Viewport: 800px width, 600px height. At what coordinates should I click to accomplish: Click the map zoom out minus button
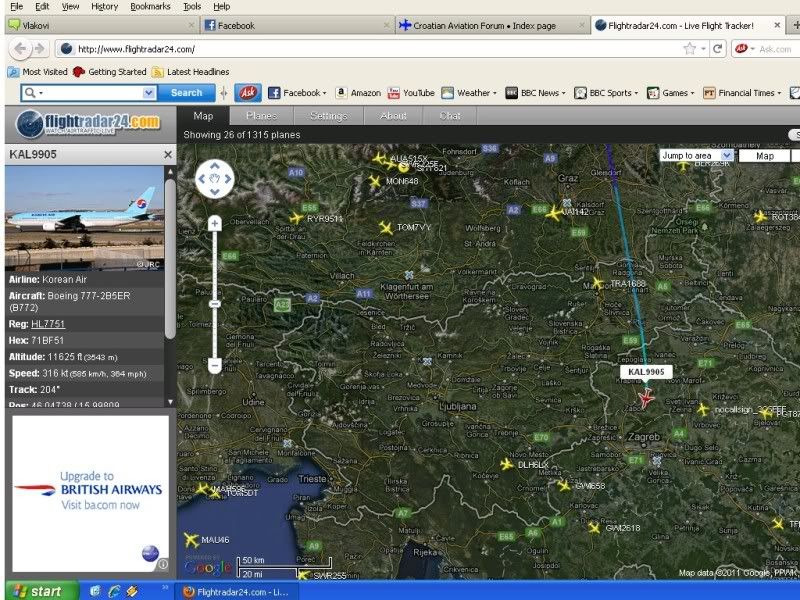click(215, 365)
